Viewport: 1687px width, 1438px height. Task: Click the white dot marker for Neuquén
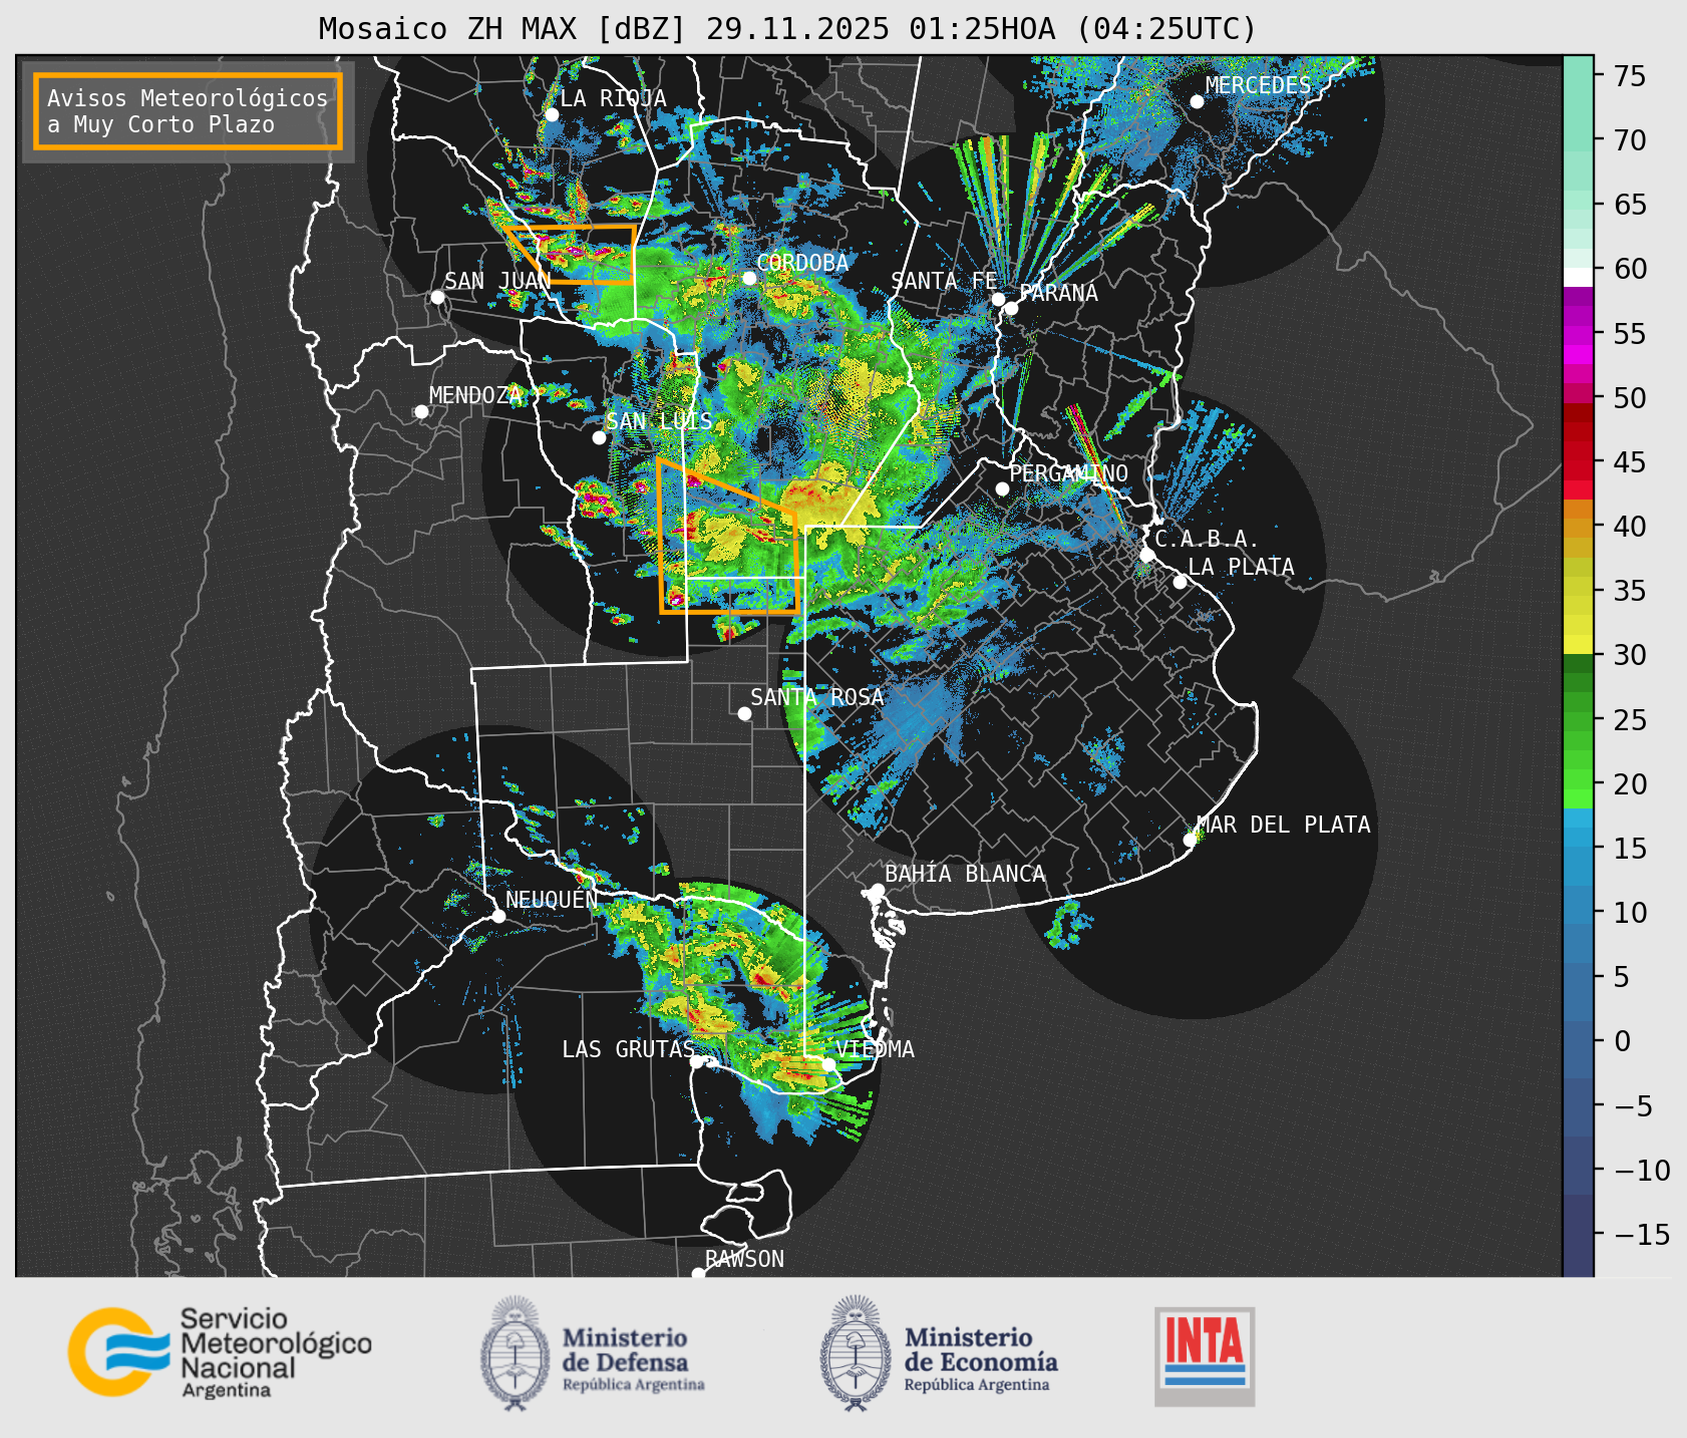(x=498, y=915)
